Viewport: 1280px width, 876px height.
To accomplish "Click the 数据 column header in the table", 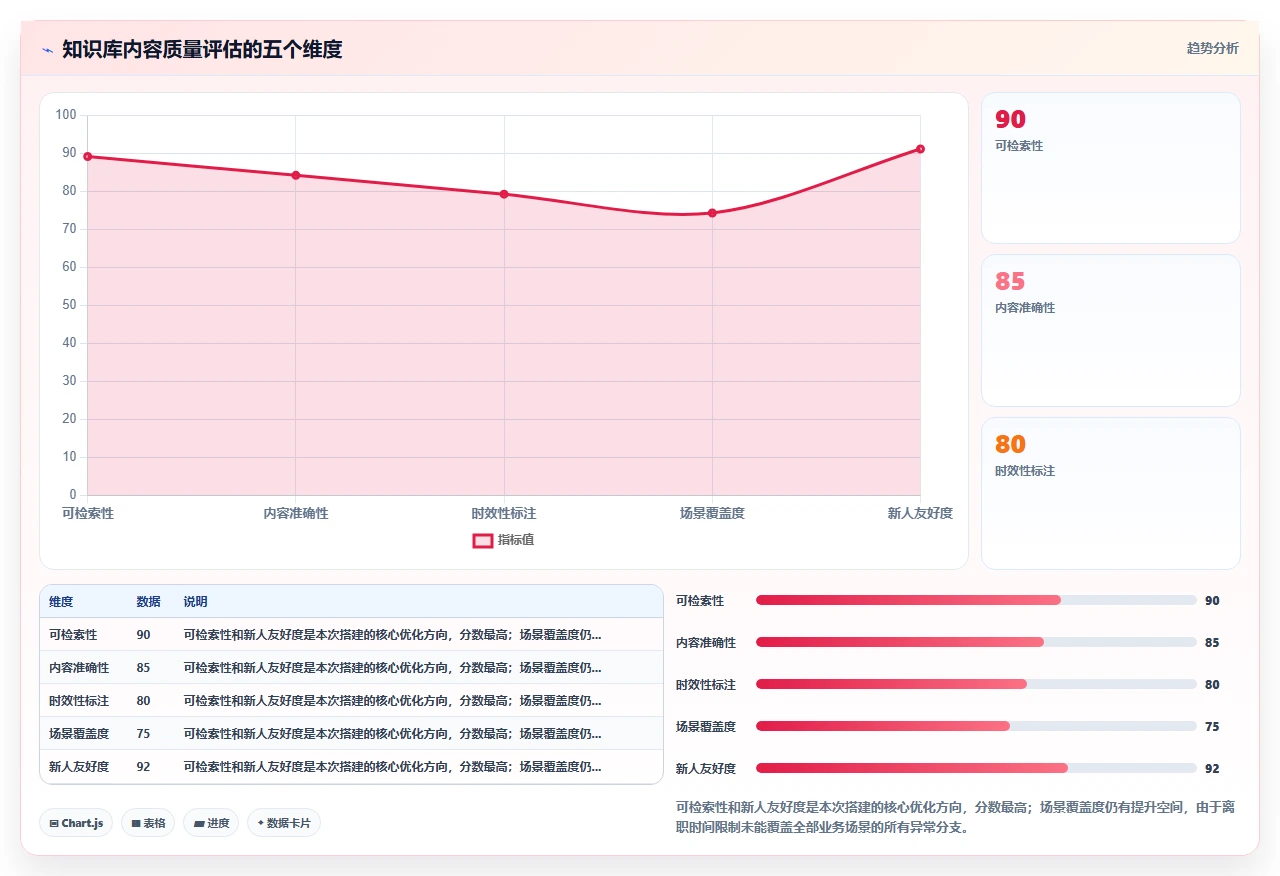I will pyautogui.click(x=148, y=602).
